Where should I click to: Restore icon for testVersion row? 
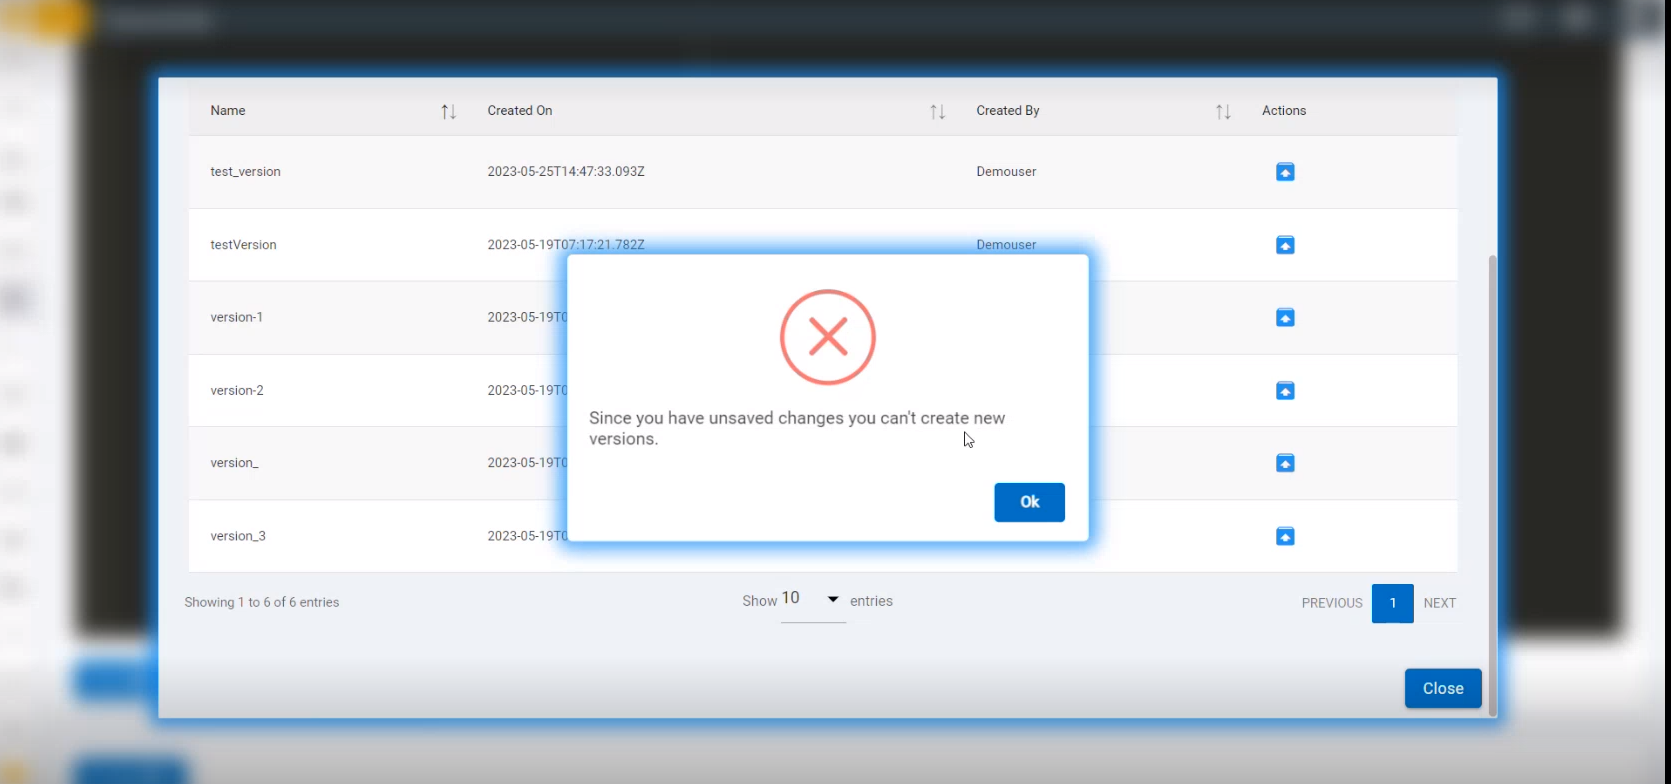pyautogui.click(x=1285, y=245)
